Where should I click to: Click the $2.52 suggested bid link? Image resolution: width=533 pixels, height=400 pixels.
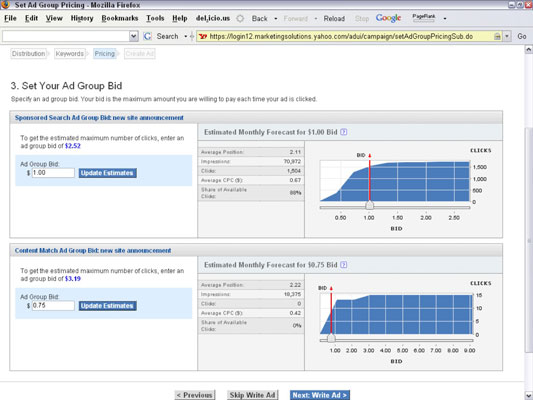[73, 146]
